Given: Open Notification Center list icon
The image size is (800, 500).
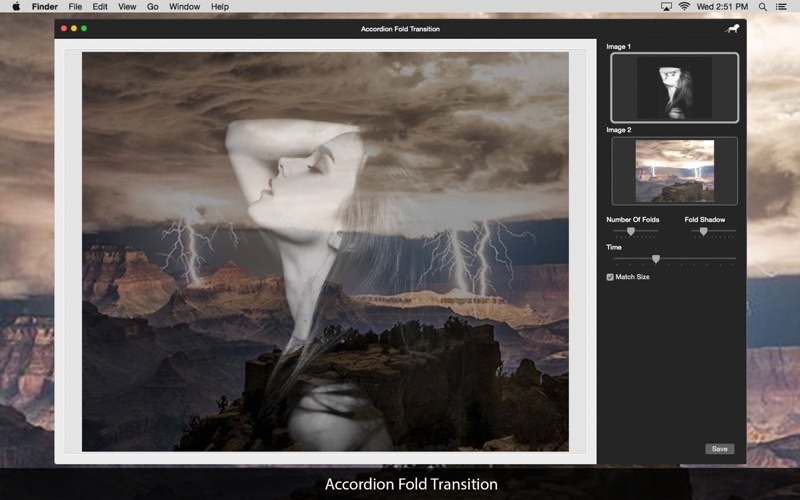Looking at the screenshot, I should (x=781, y=7).
